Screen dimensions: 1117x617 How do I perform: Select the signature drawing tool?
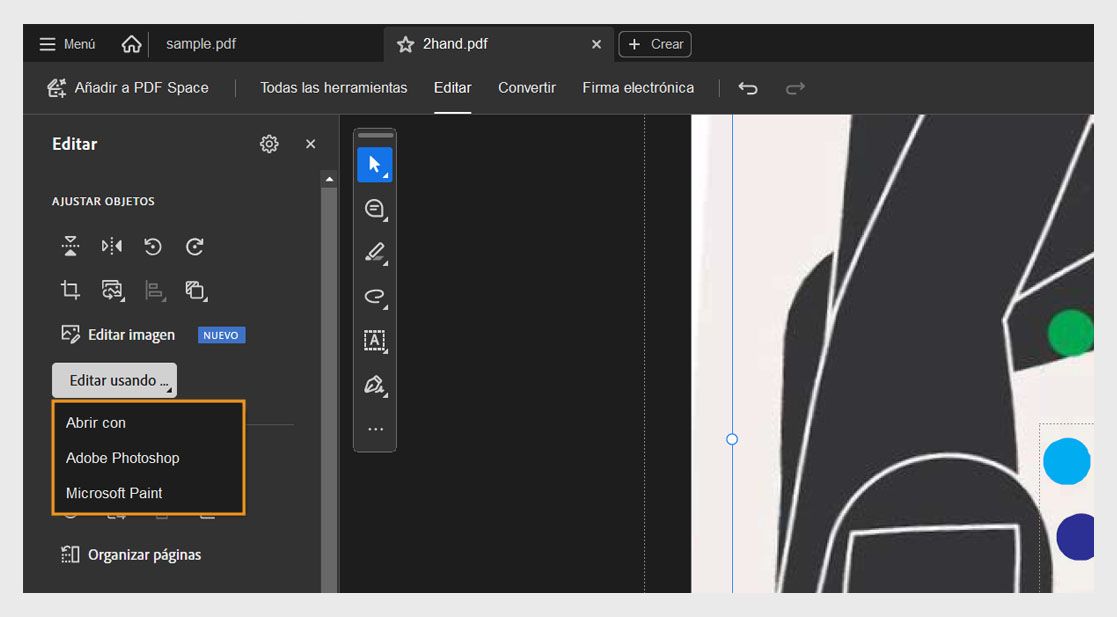tap(374, 386)
